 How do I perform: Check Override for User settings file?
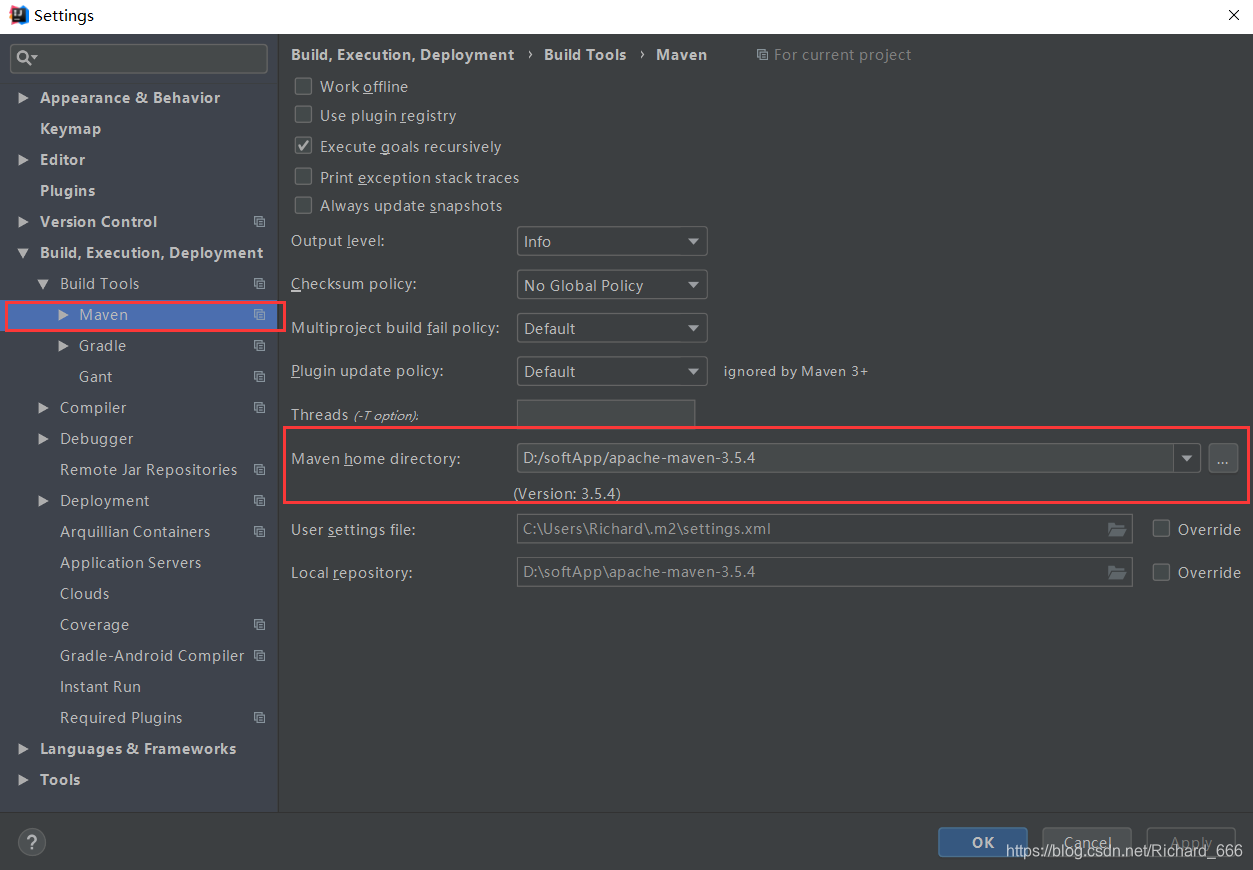(x=1161, y=529)
